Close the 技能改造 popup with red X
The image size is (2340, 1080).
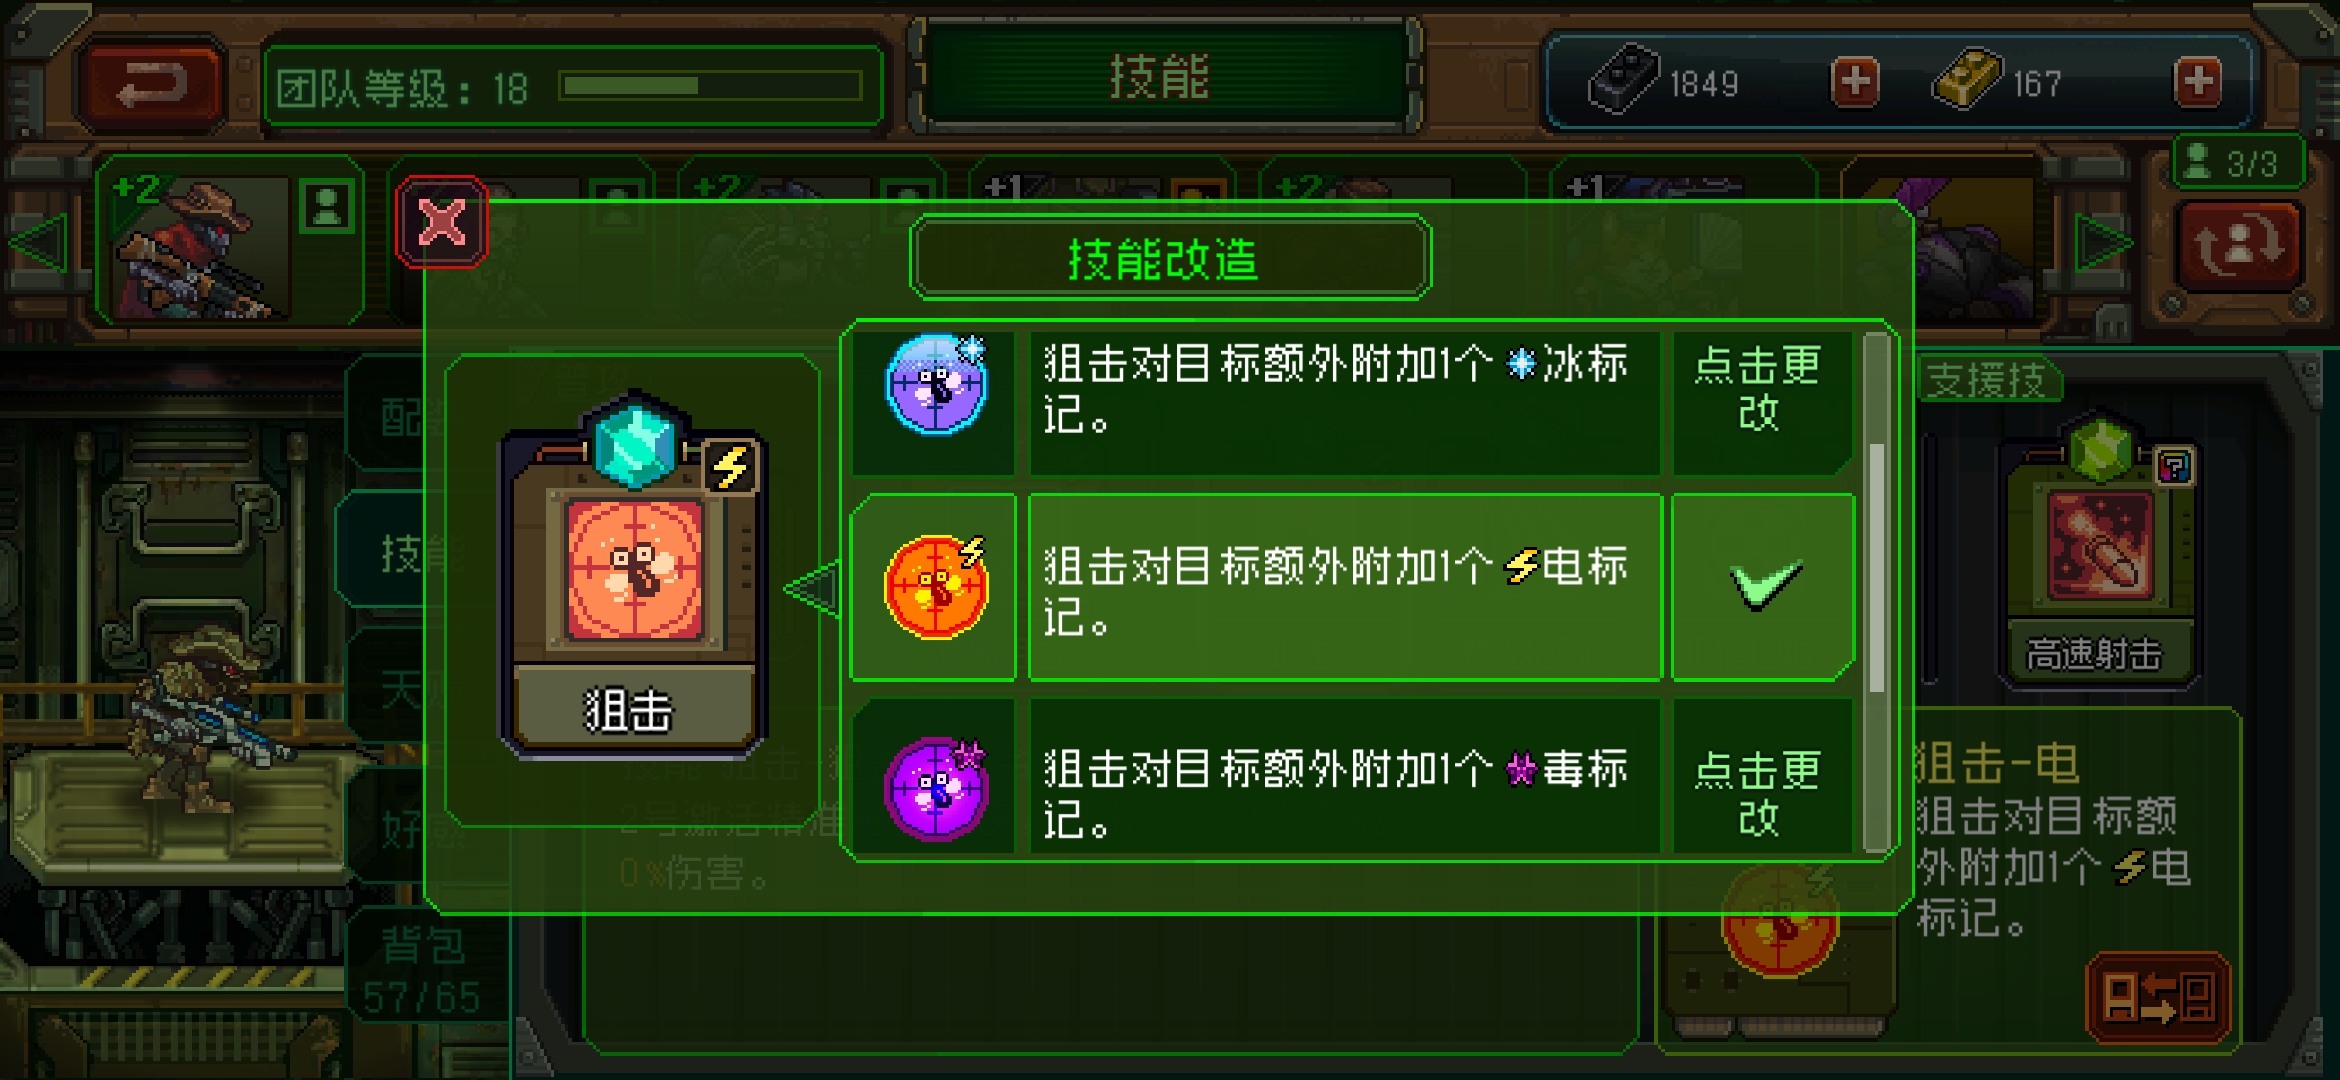(x=441, y=222)
